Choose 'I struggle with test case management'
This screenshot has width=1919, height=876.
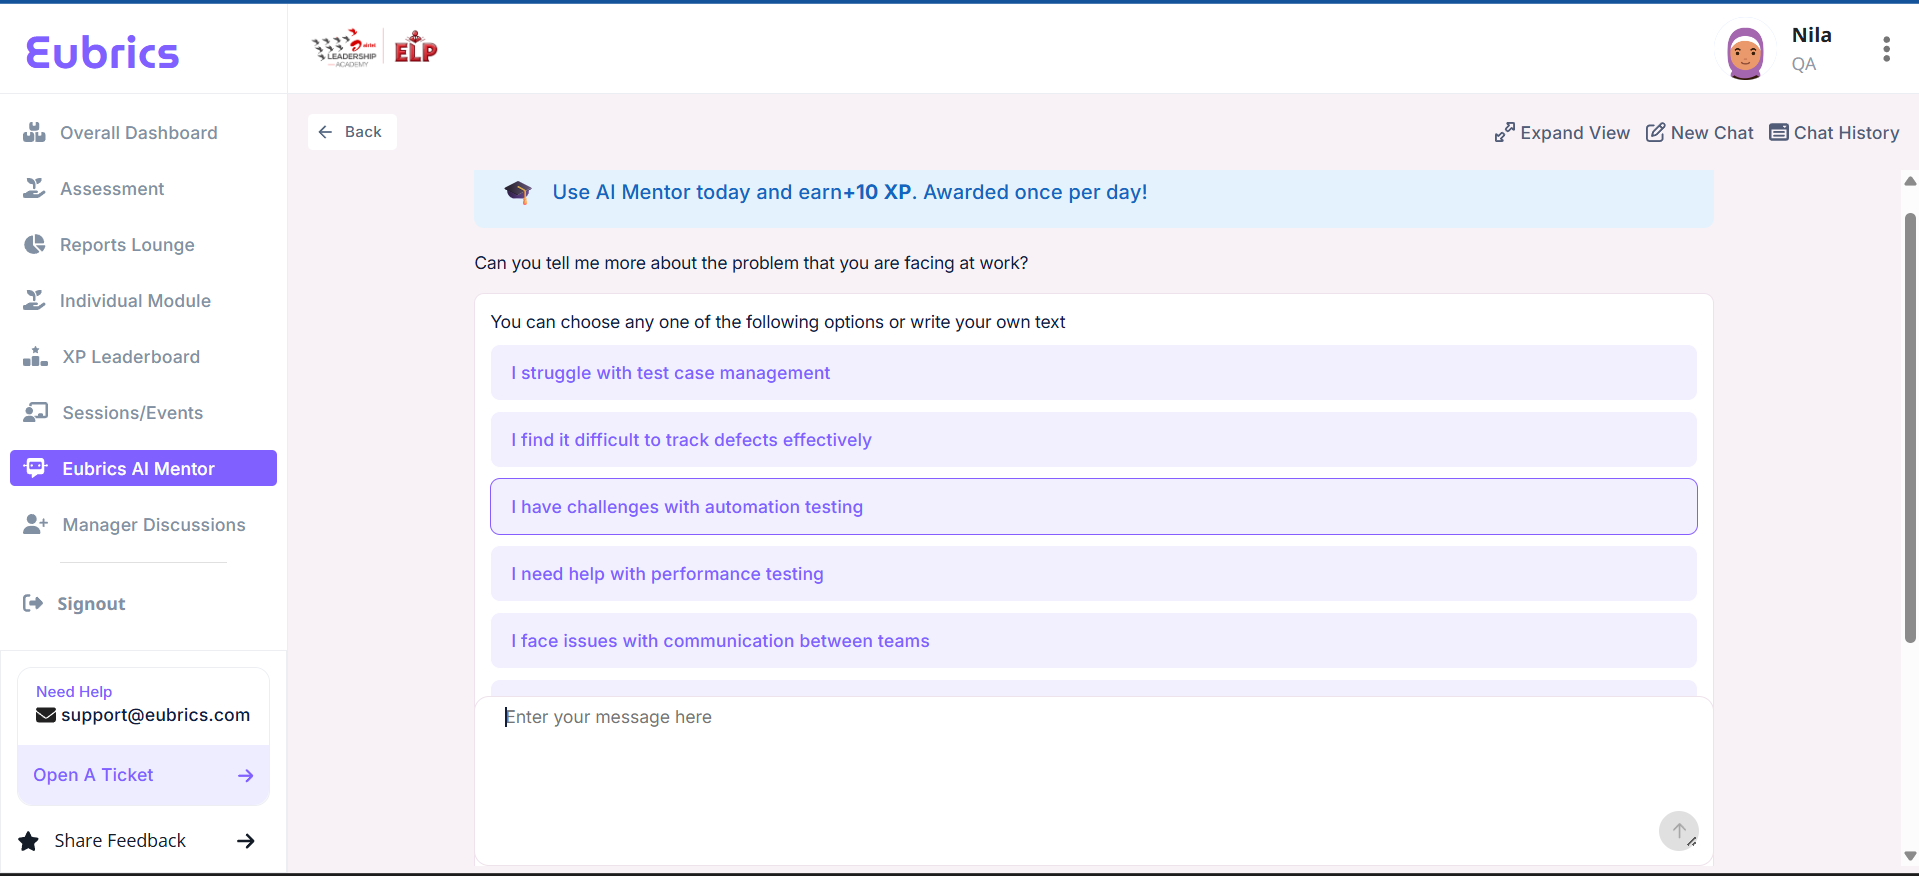click(1093, 373)
